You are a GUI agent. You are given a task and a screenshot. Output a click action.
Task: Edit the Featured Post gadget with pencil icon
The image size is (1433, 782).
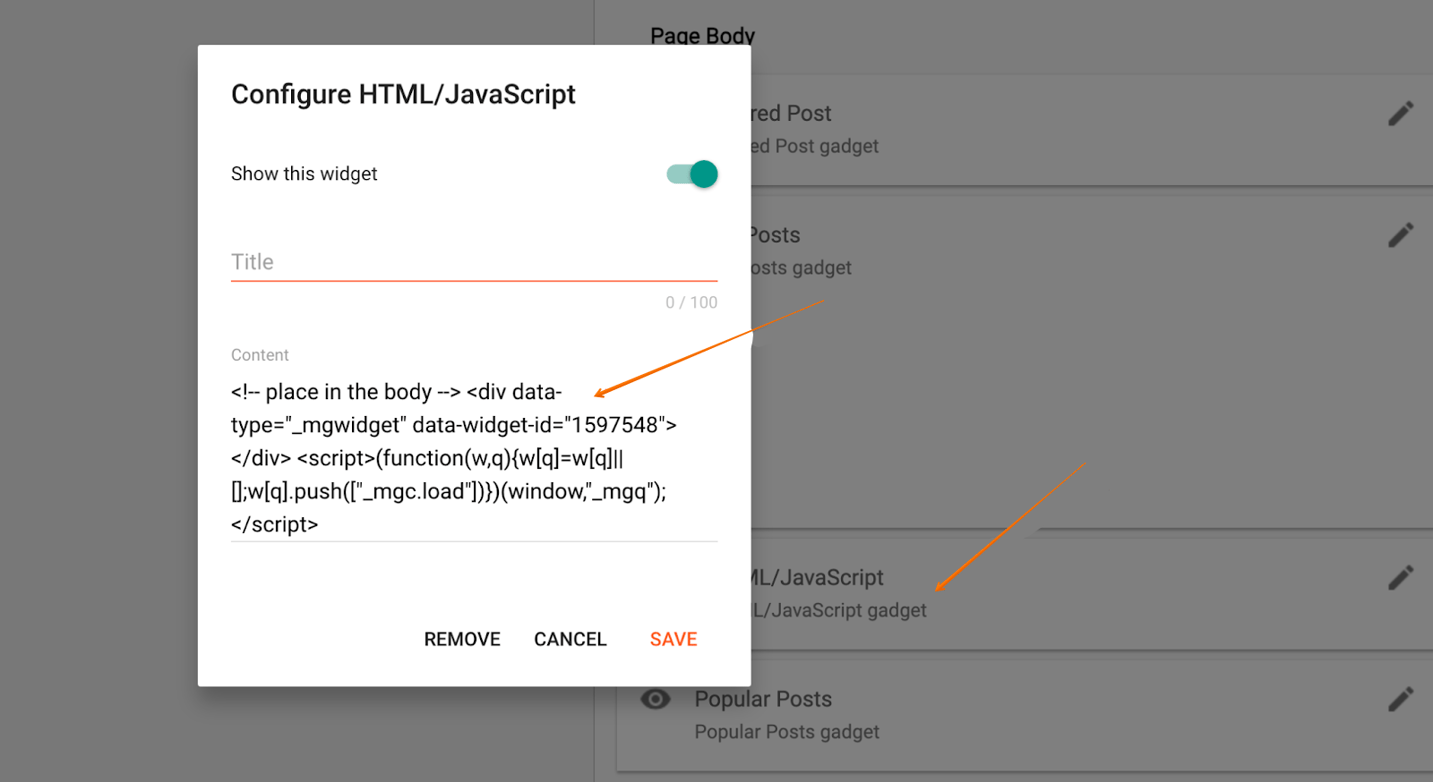point(1402,112)
